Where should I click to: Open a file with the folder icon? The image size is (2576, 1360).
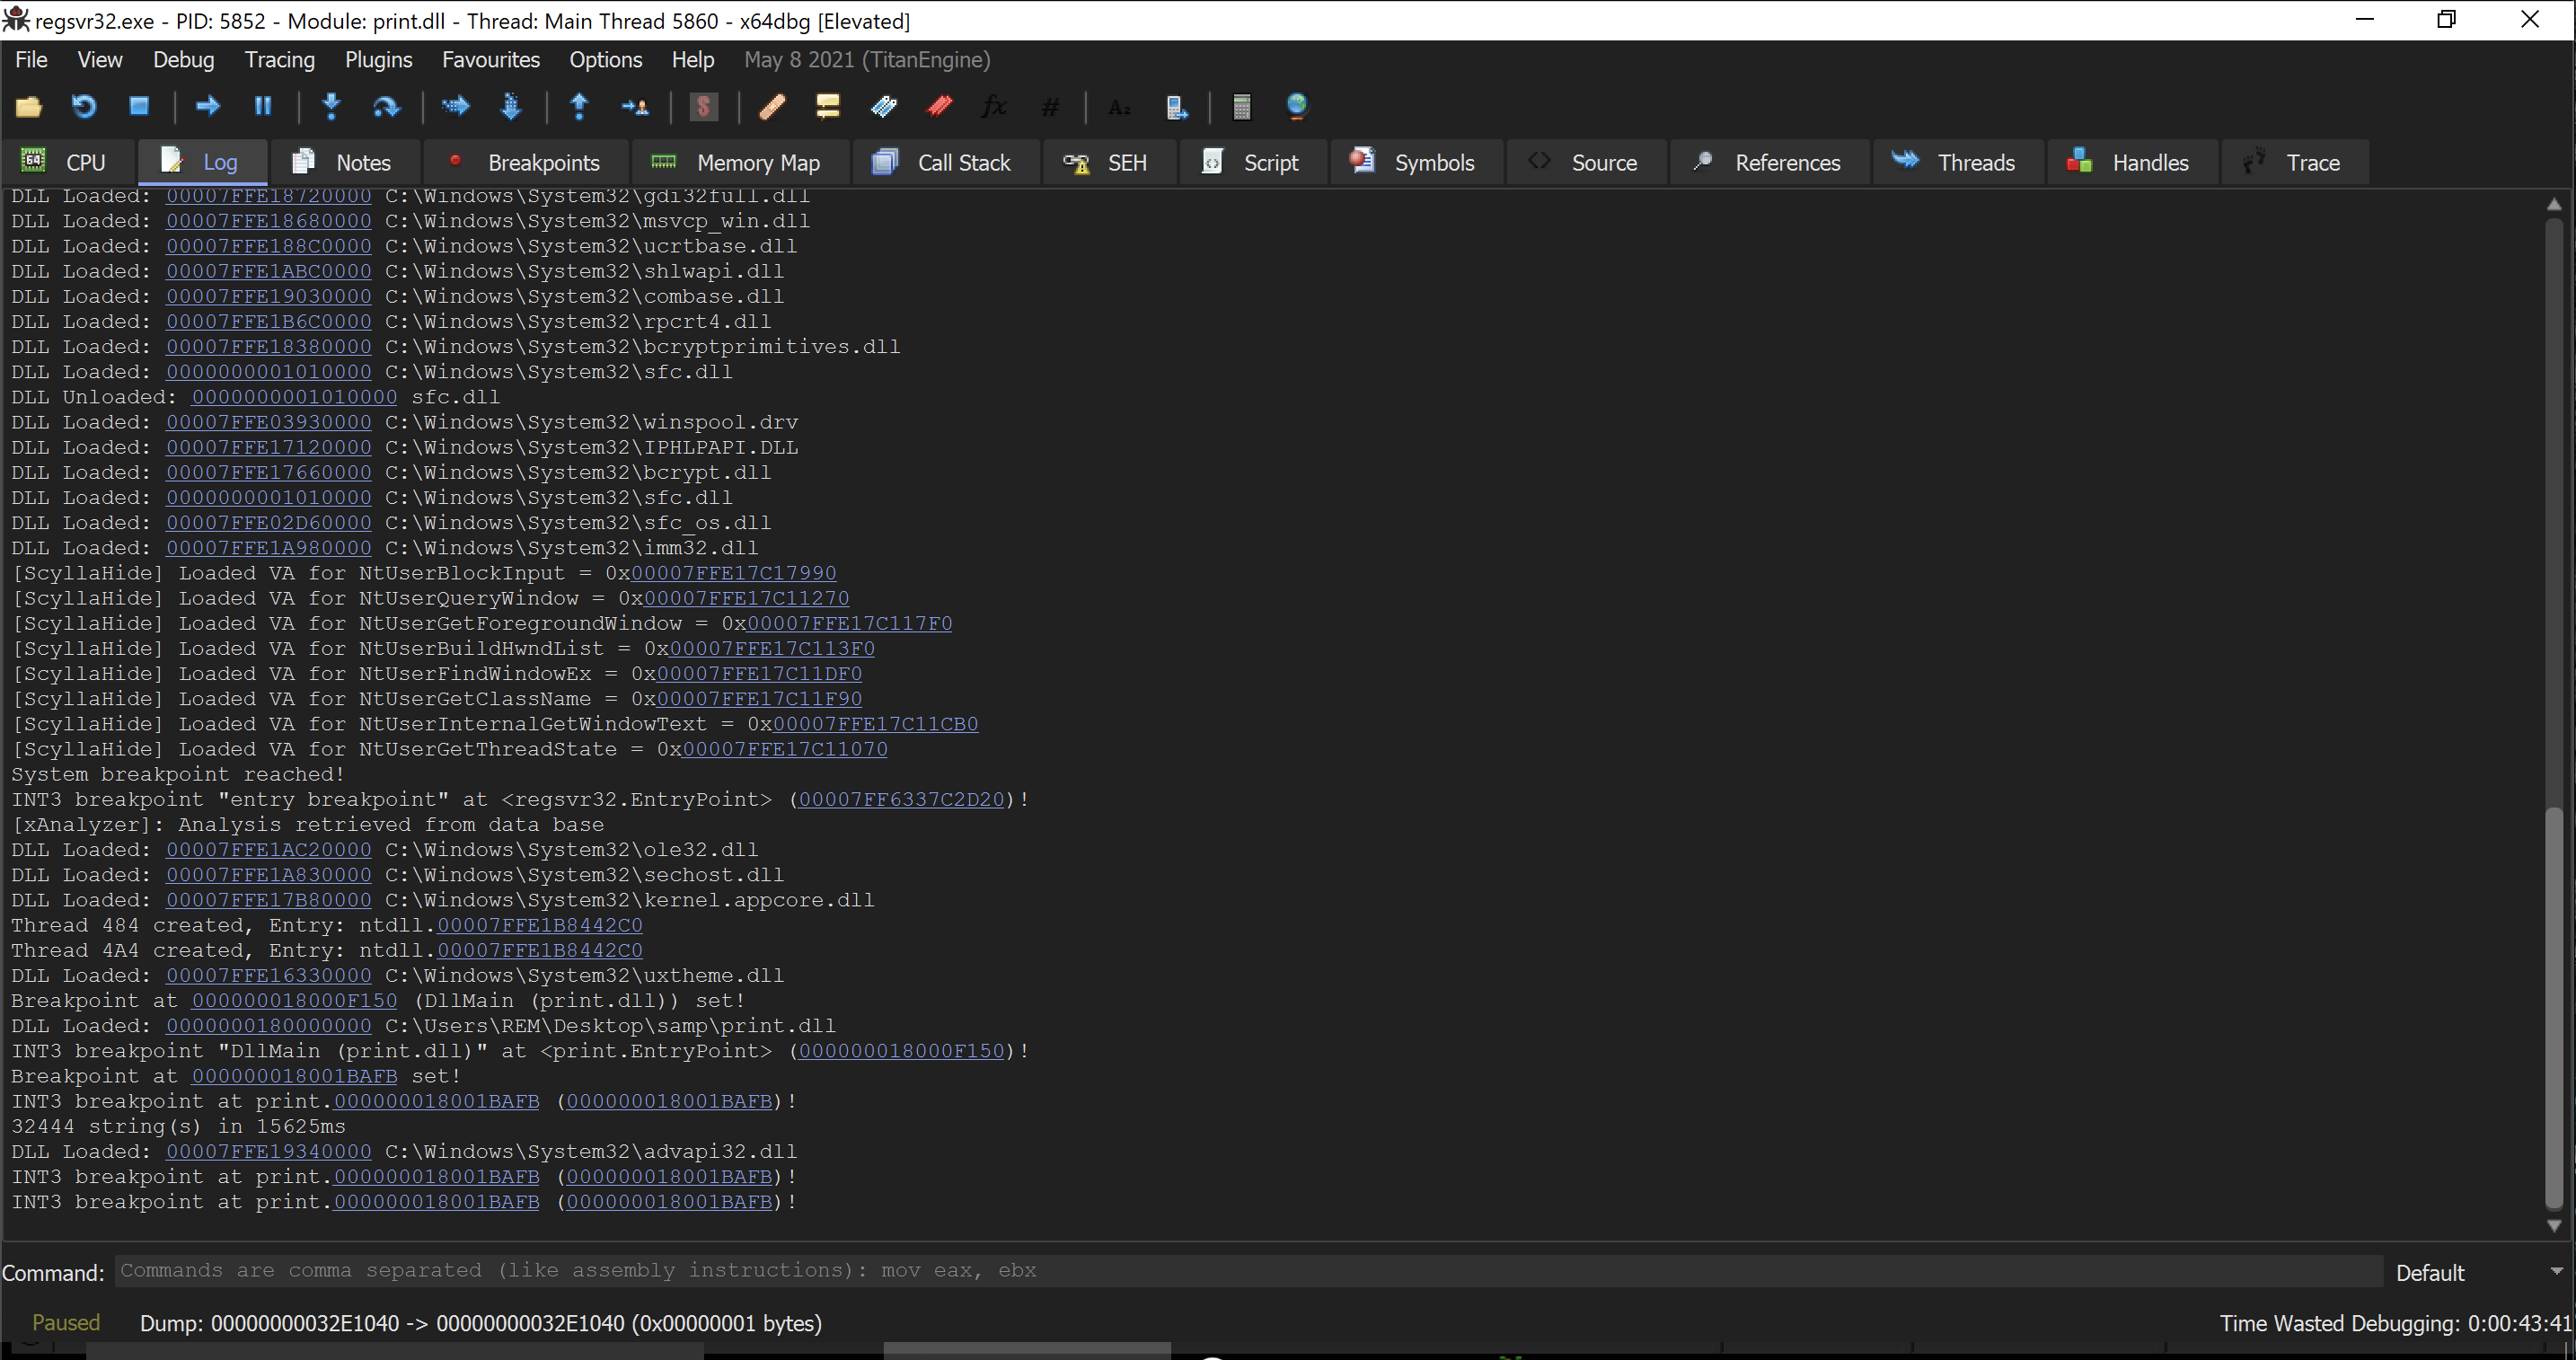29,106
